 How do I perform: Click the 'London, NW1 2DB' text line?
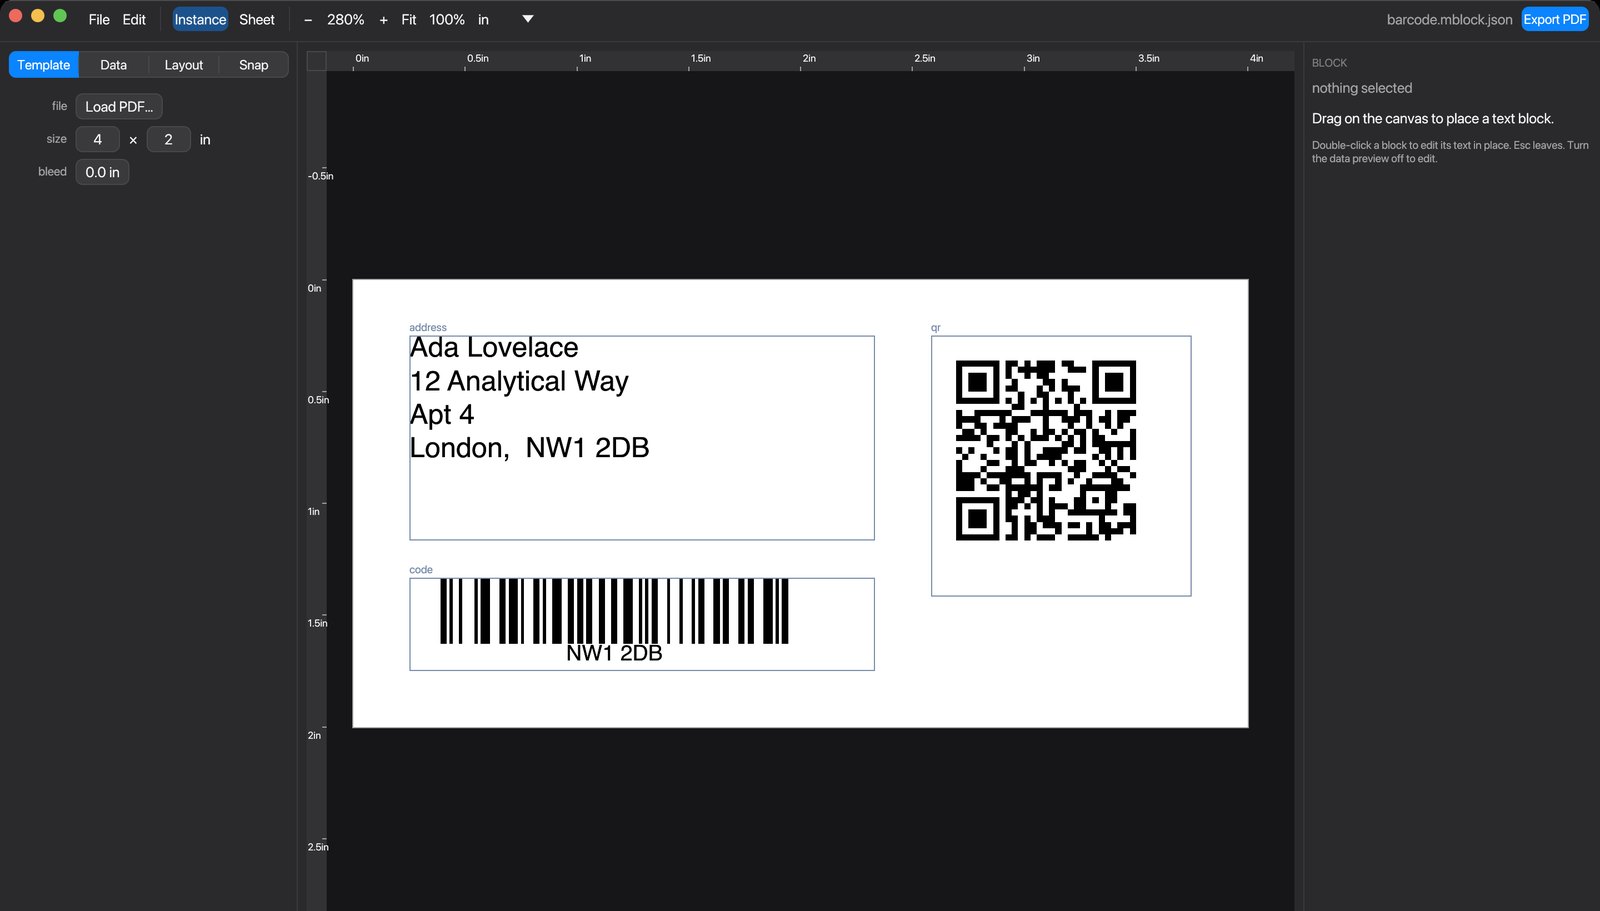(530, 448)
